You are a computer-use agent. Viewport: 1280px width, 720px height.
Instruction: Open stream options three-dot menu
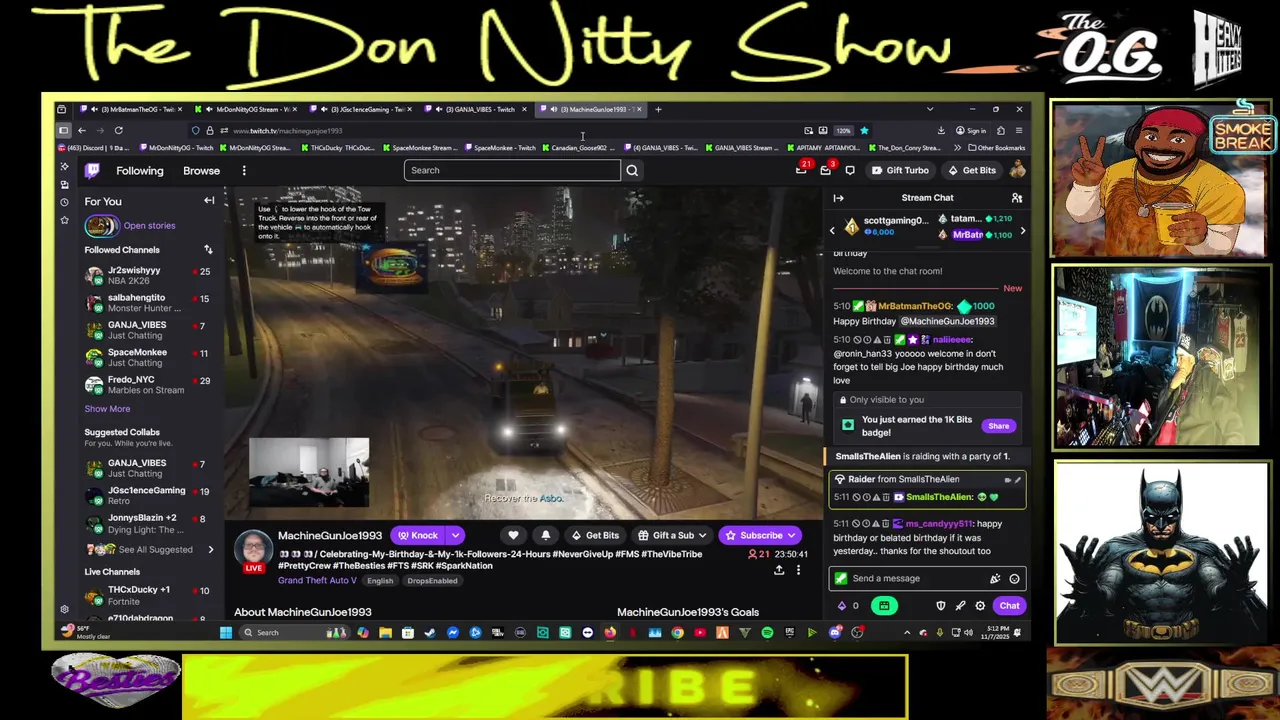coord(798,570)
